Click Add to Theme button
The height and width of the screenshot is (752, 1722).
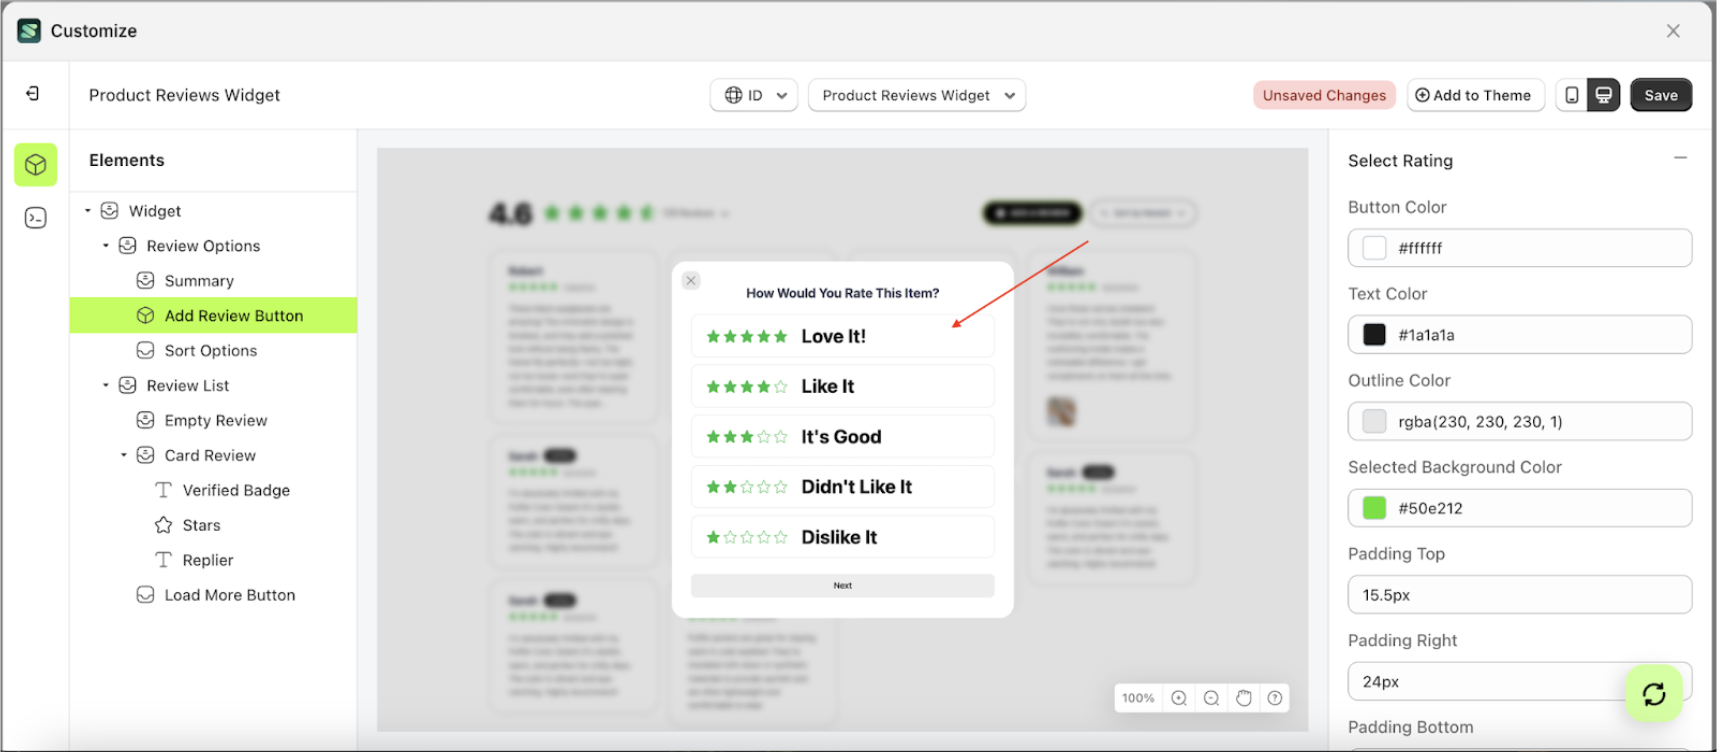click(x=1475, y=95)
